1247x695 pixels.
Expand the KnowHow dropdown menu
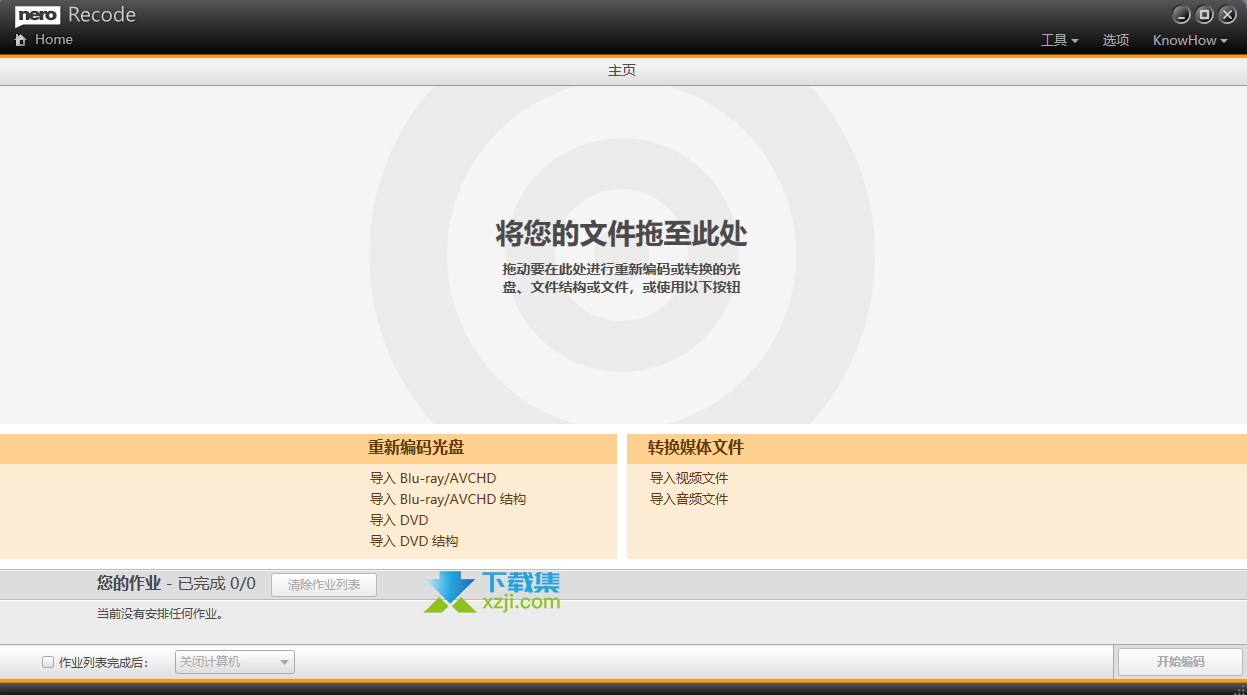point(1189,41)
